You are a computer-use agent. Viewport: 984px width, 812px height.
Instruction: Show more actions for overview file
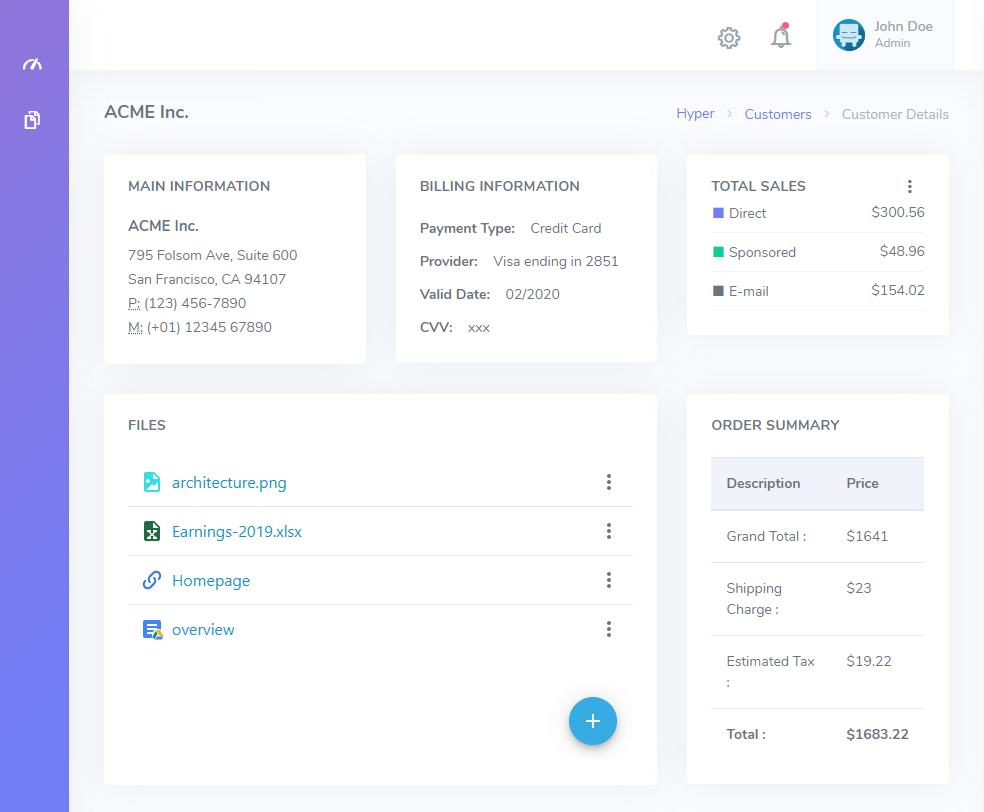(x=608, y=629)
